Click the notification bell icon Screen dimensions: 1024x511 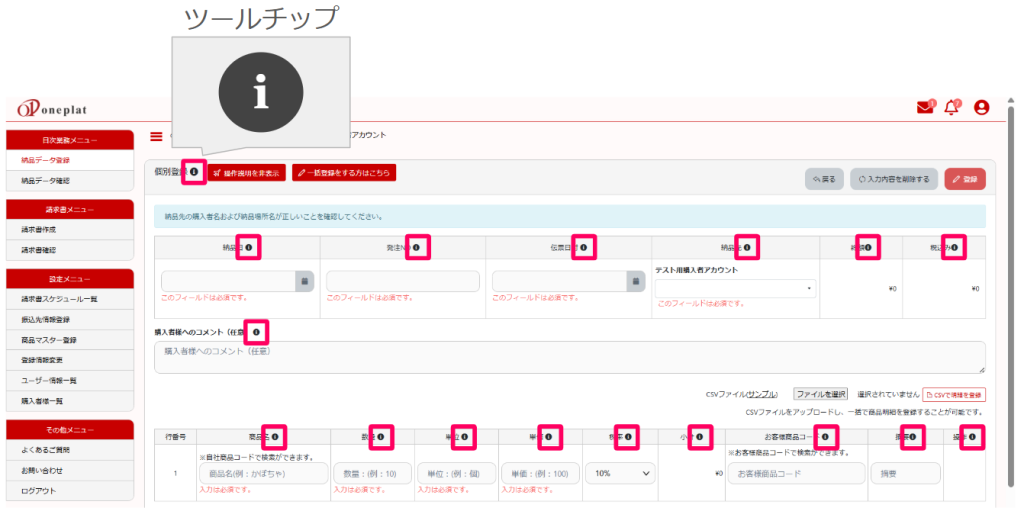(x=951, y=108)
